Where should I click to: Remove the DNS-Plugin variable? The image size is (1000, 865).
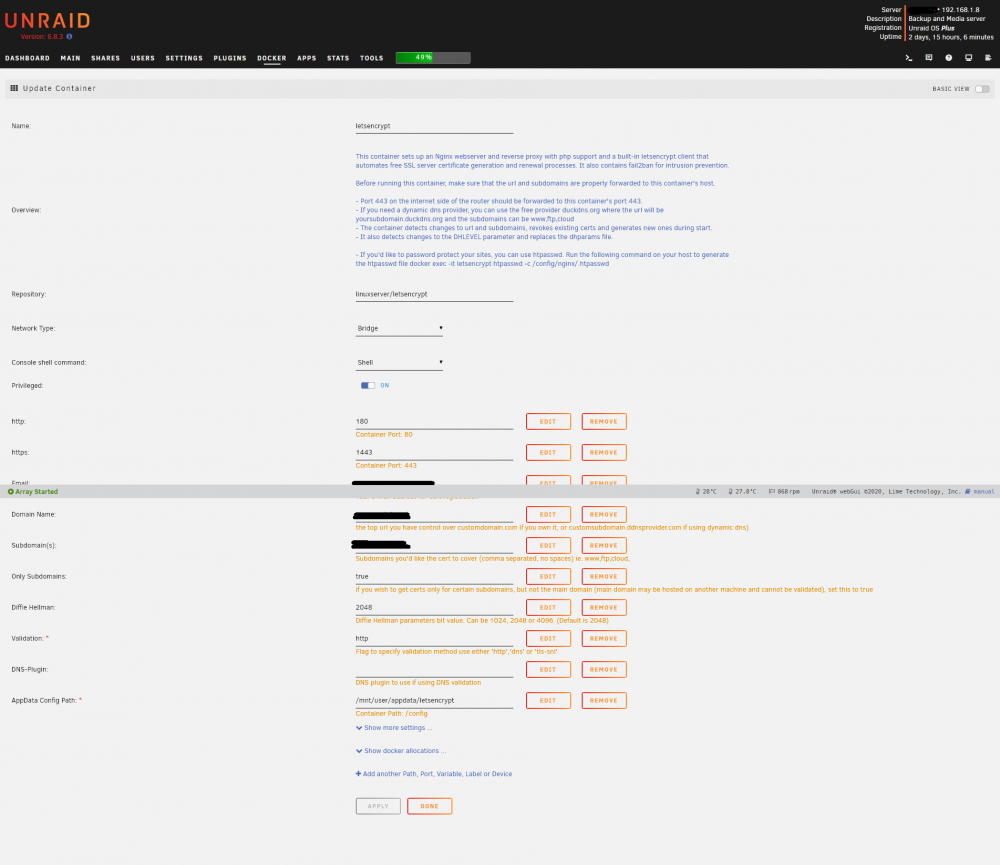click(x=603, y=670)
